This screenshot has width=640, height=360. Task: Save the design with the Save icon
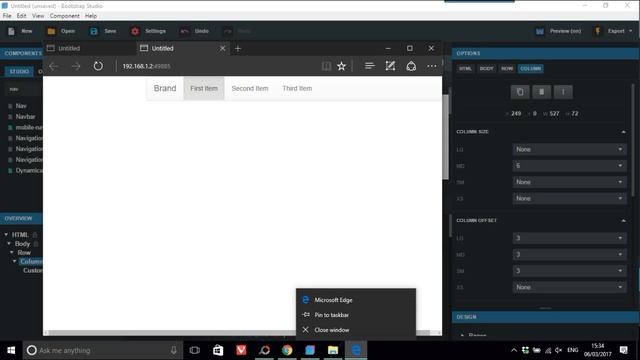coord(94,31)
